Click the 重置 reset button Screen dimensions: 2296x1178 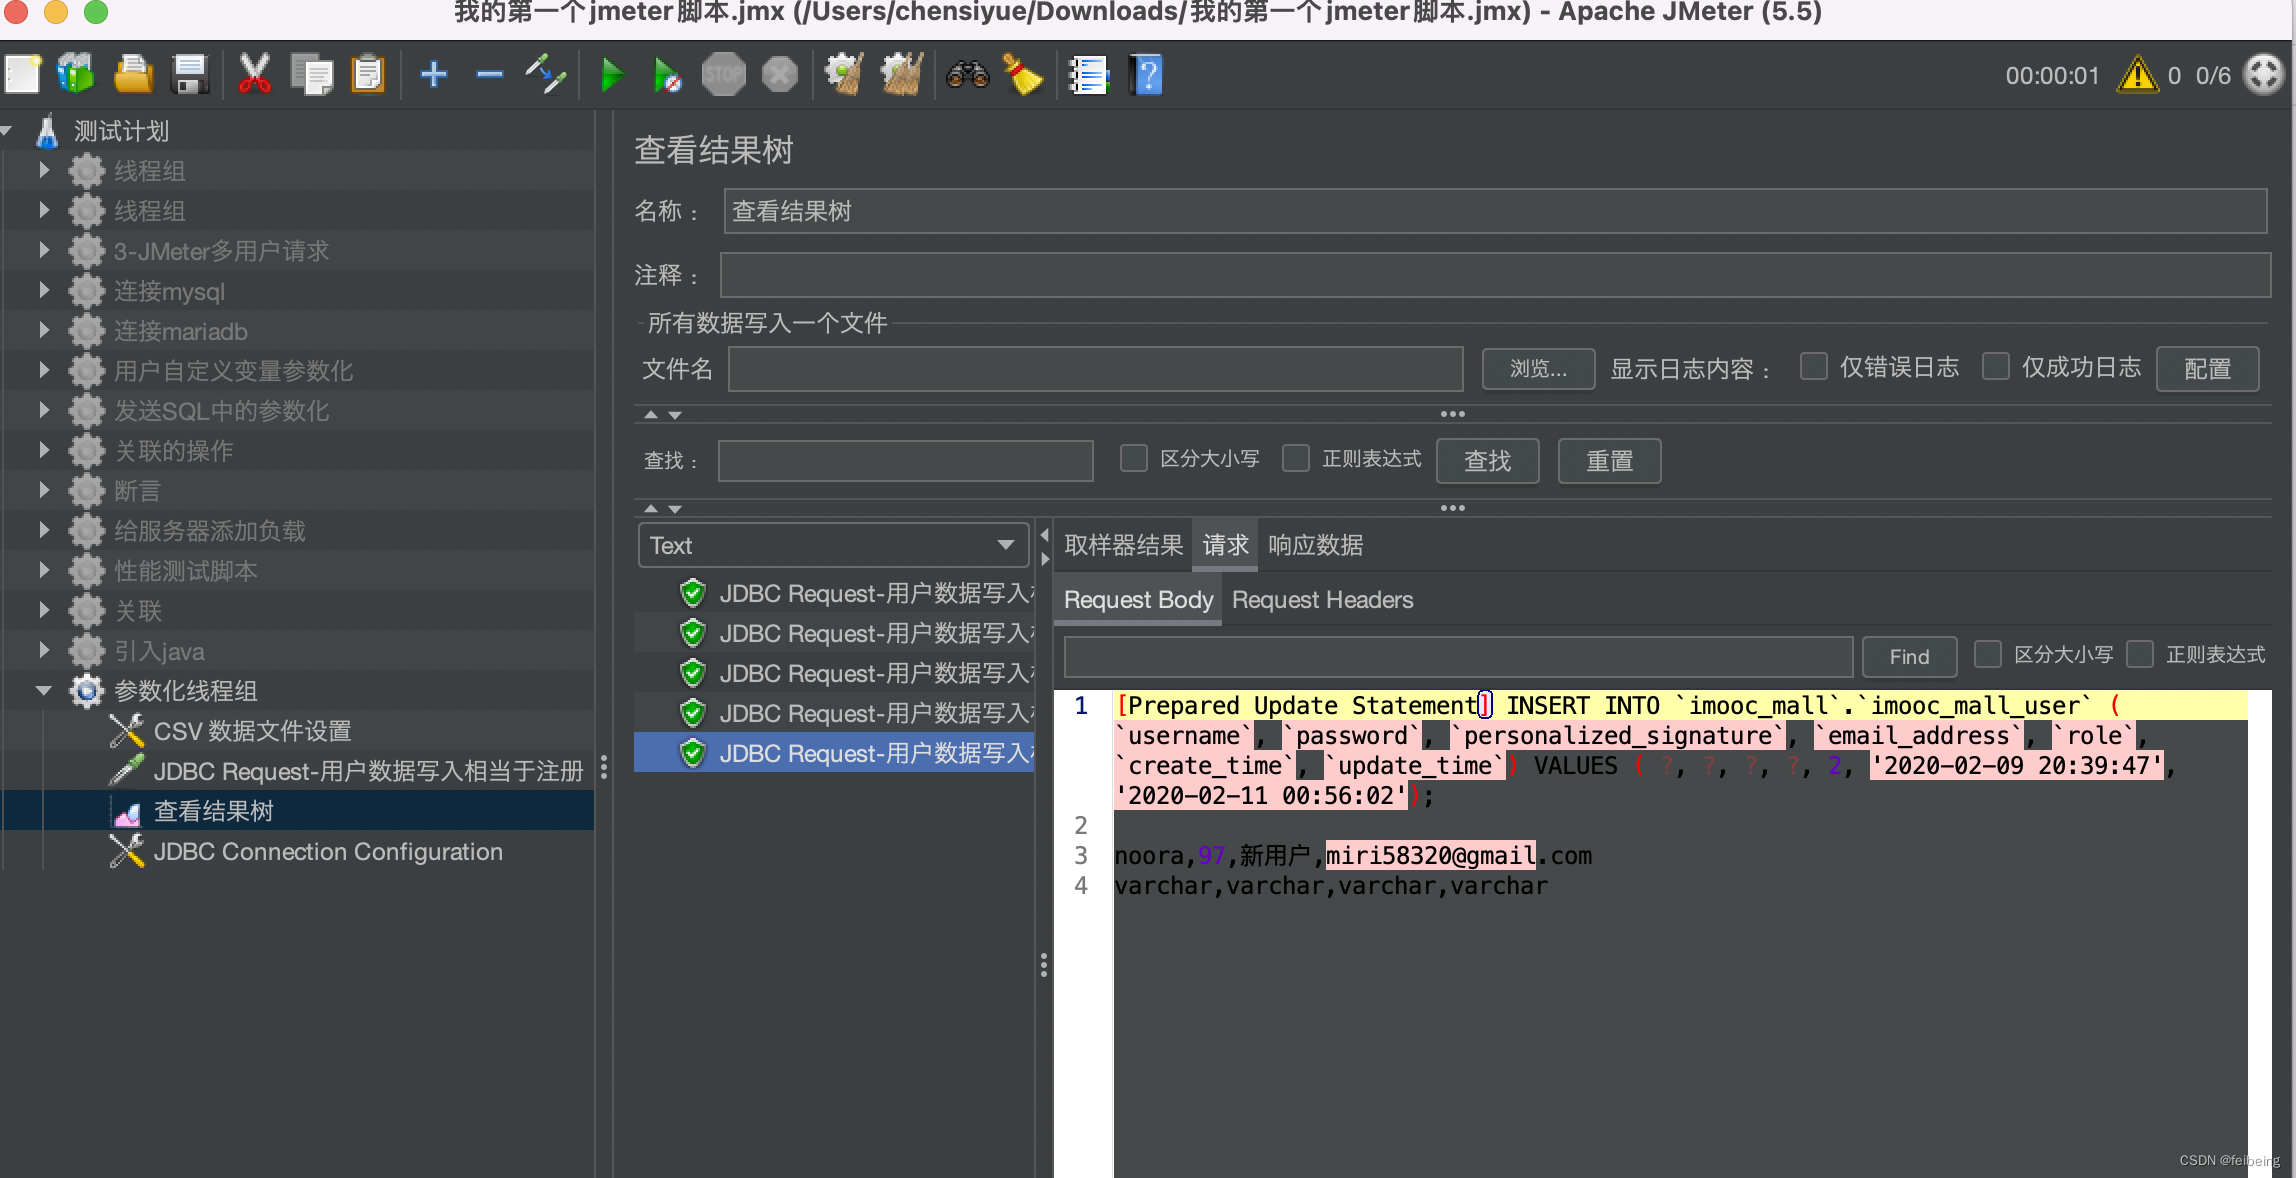click(1609, 461)
